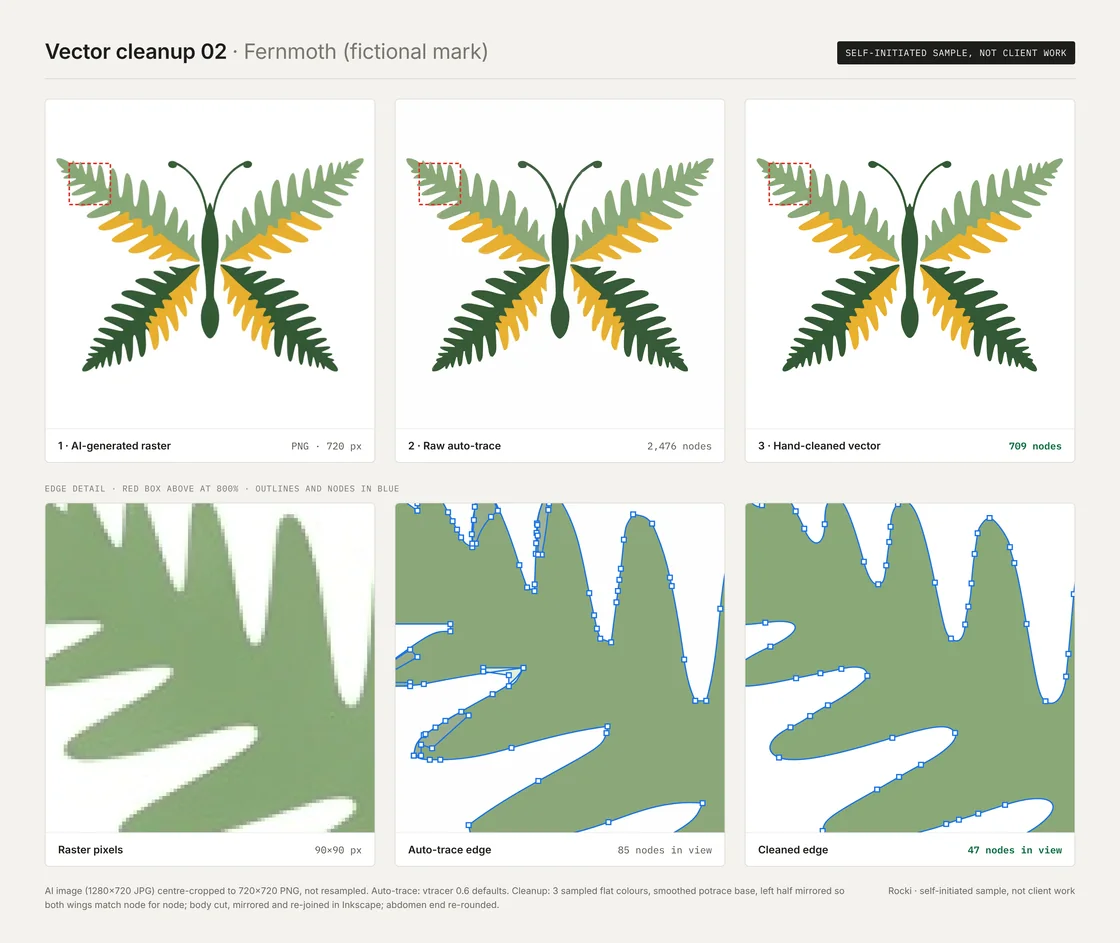Click the '2 · Raw auto-trace' caption
This screenshot has width=1120, height=943.
click(454, 446)
